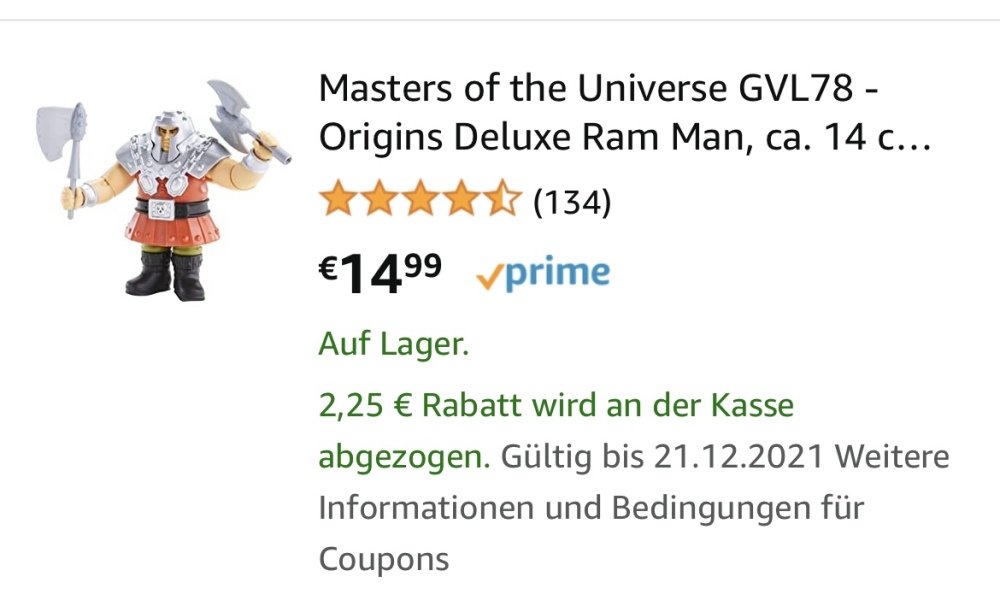
Task: Click the 'abgezogen.' green coupon text
Action: pos(404,458)
